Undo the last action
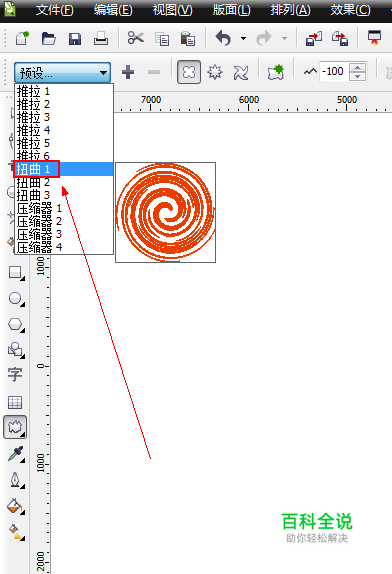 pyautogui.click(x=223, y=38)
